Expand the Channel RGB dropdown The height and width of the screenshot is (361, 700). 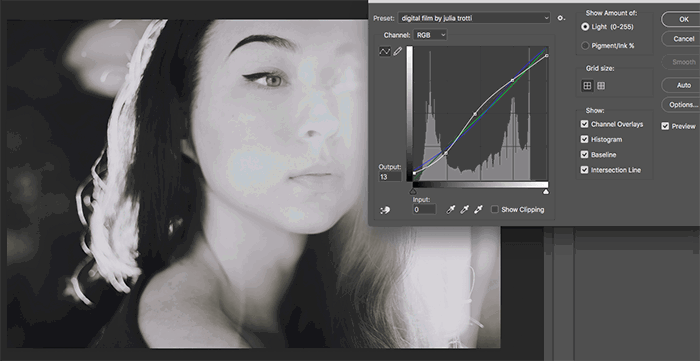(x=430, y=35)
